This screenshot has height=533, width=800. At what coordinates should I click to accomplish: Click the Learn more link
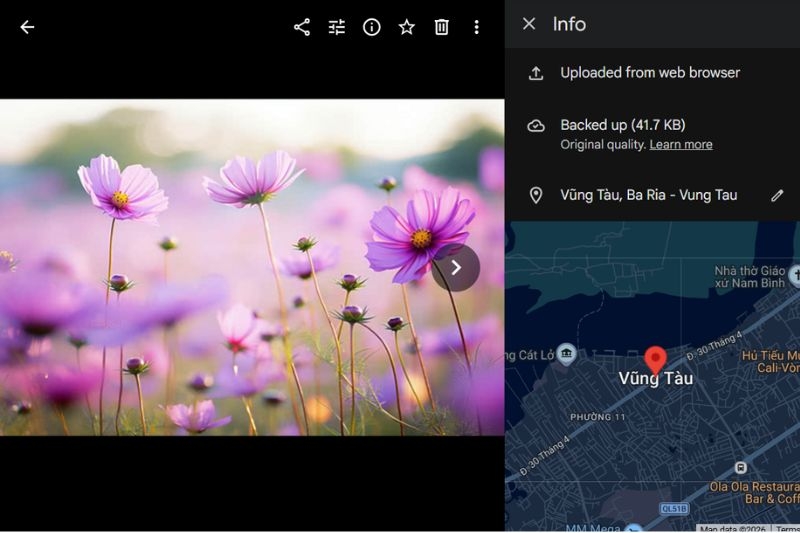[x=681, y=144]
